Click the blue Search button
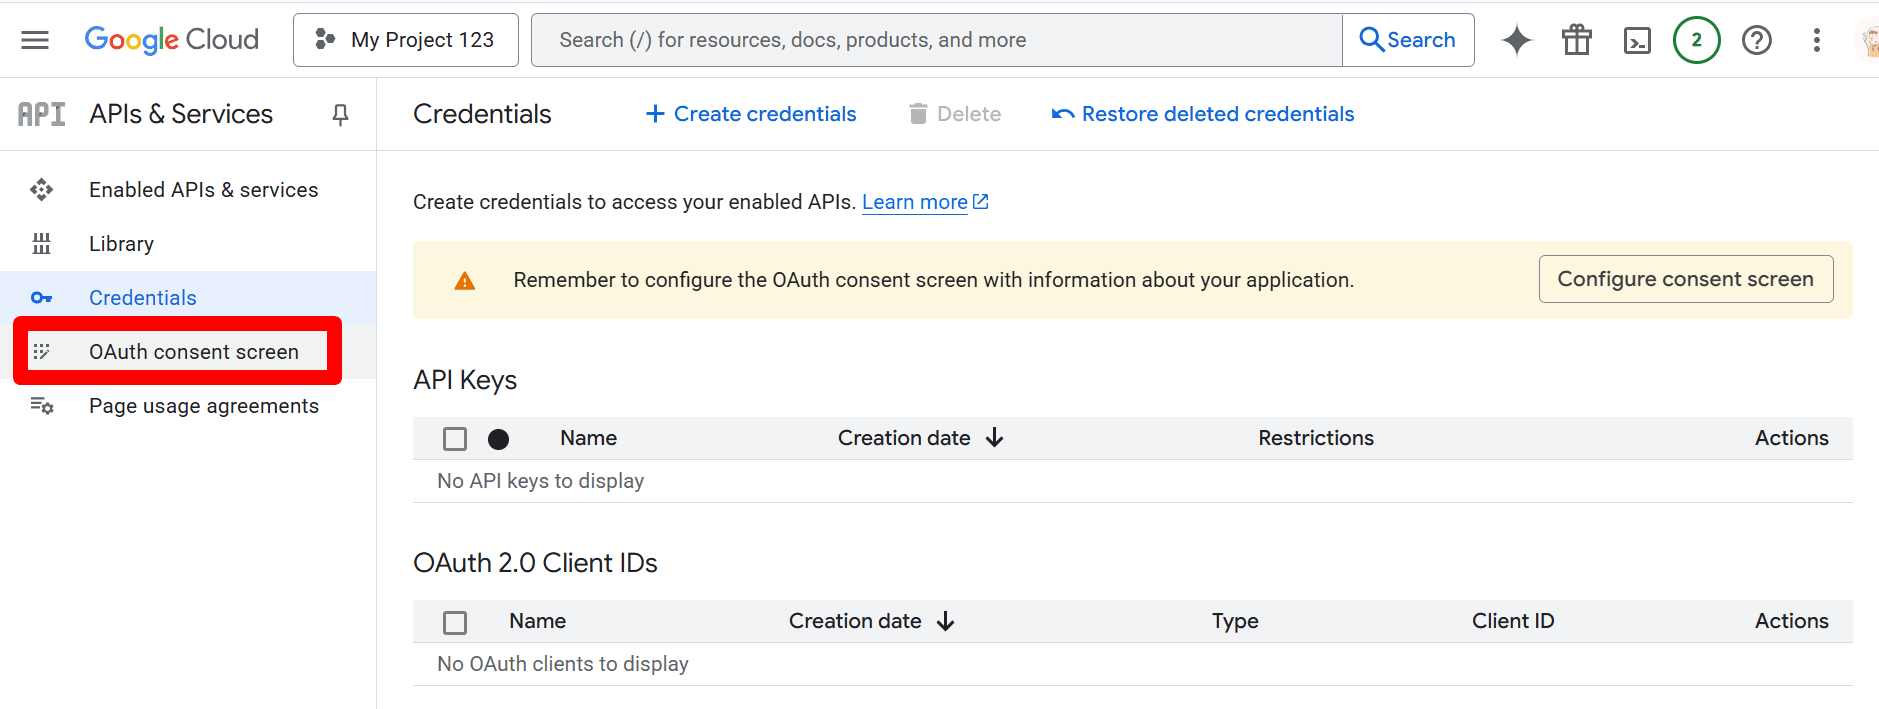 pyautogui.click(x=1408, y=40)
